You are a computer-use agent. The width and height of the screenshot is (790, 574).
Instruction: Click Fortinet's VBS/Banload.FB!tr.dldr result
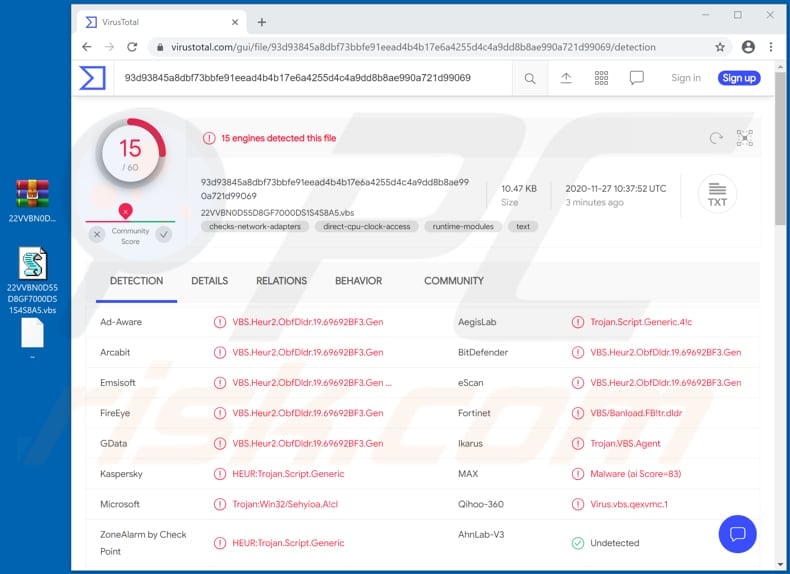pos(636,413)
